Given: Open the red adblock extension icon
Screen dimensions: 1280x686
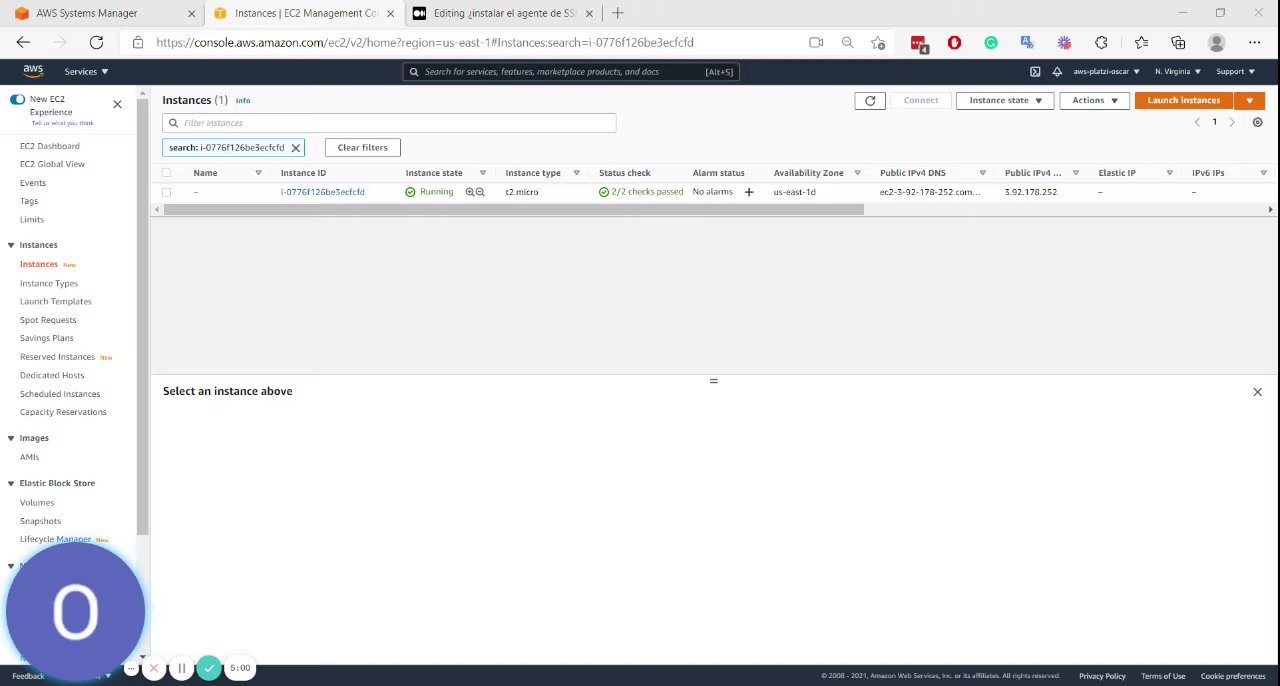Looking at the screenshot, I should tap(954, 43).
